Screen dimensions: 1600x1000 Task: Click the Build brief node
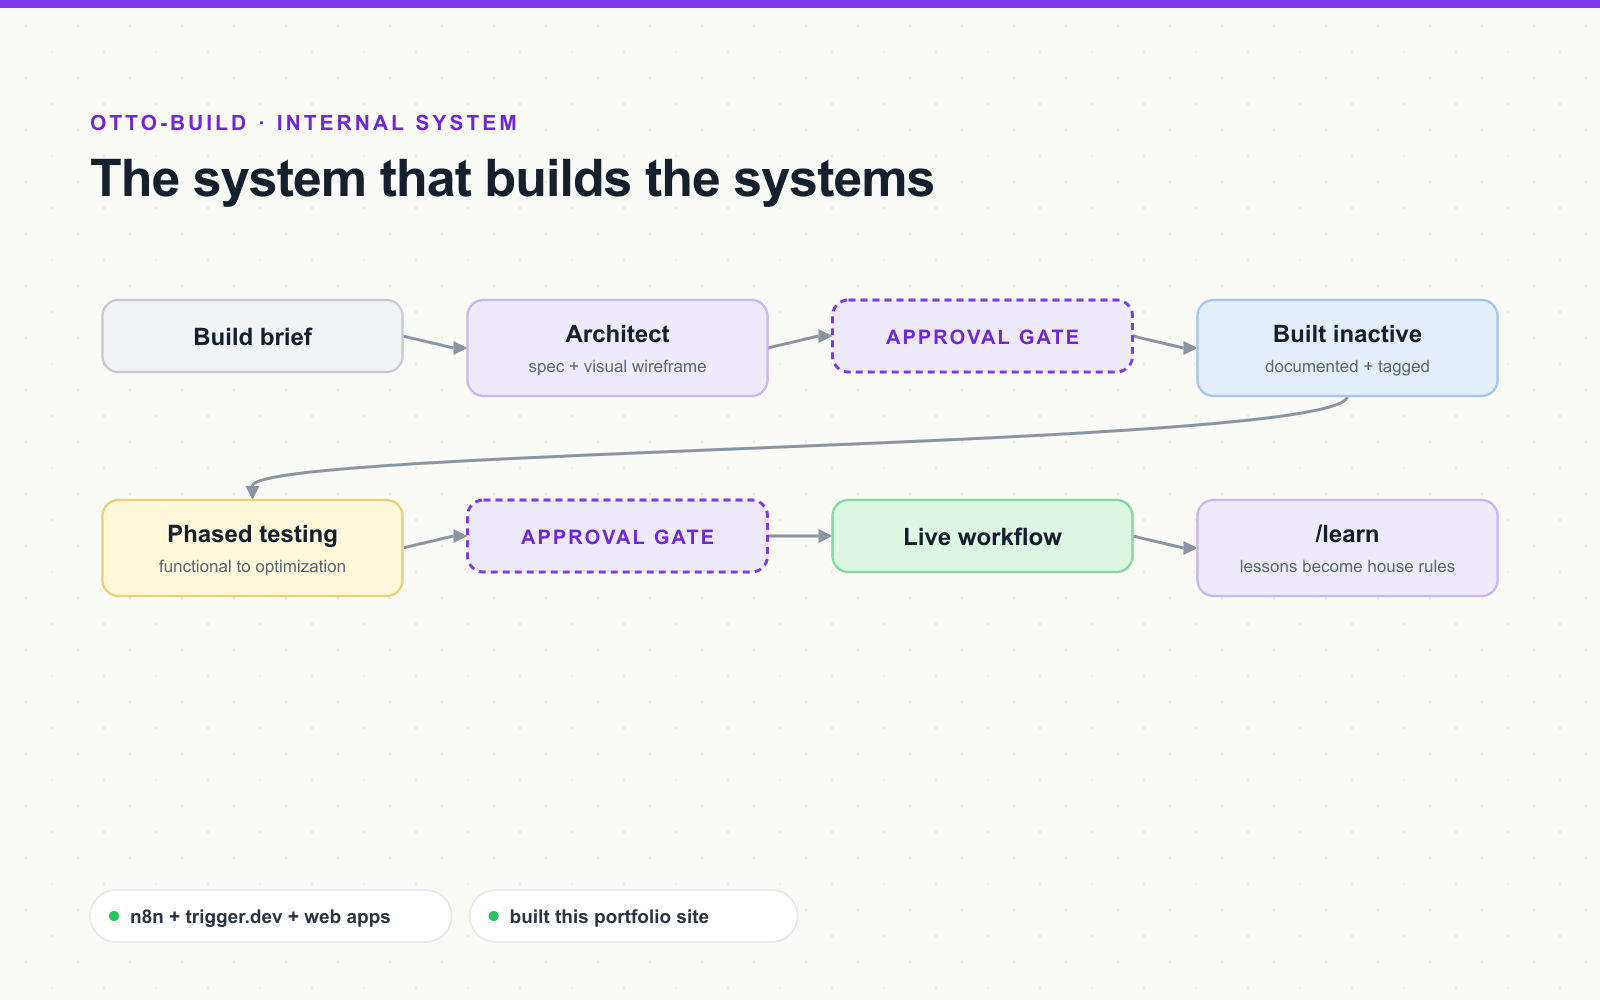click(x=252, y=336)
